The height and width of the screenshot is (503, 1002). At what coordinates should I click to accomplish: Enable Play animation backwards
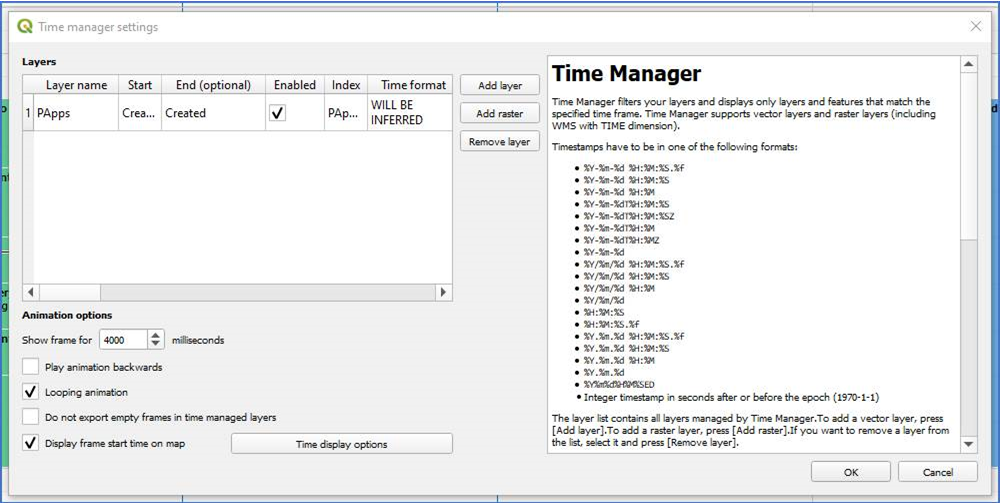point(30,368)
